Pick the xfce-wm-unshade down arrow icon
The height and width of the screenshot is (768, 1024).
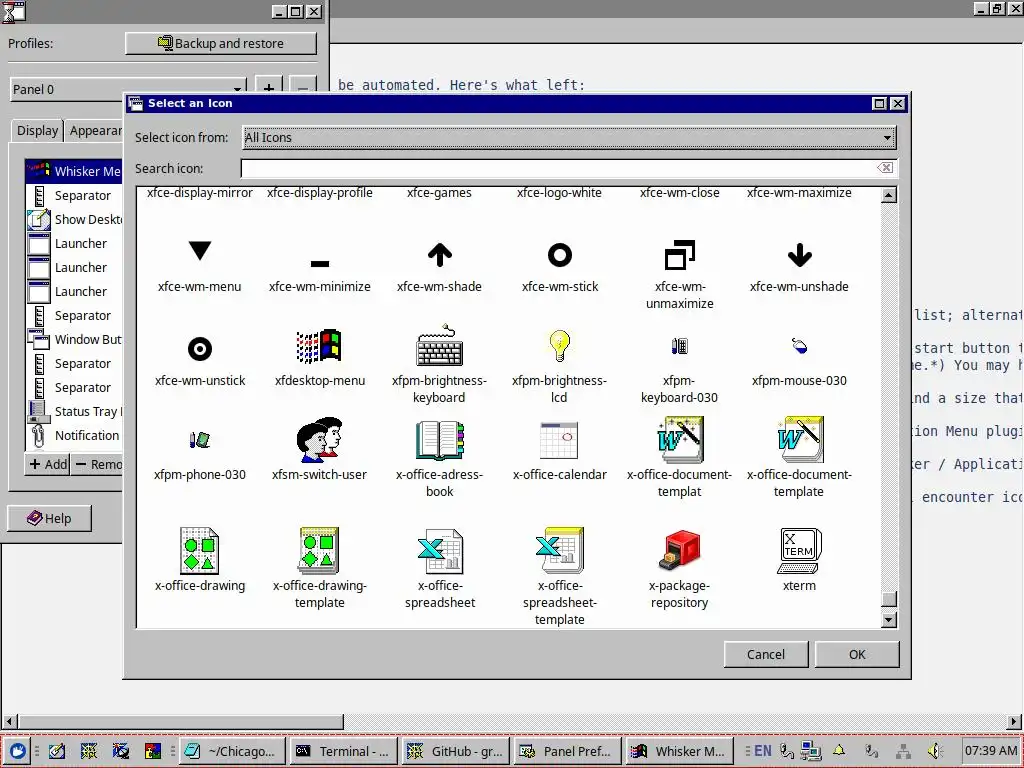tap(799, 255)
